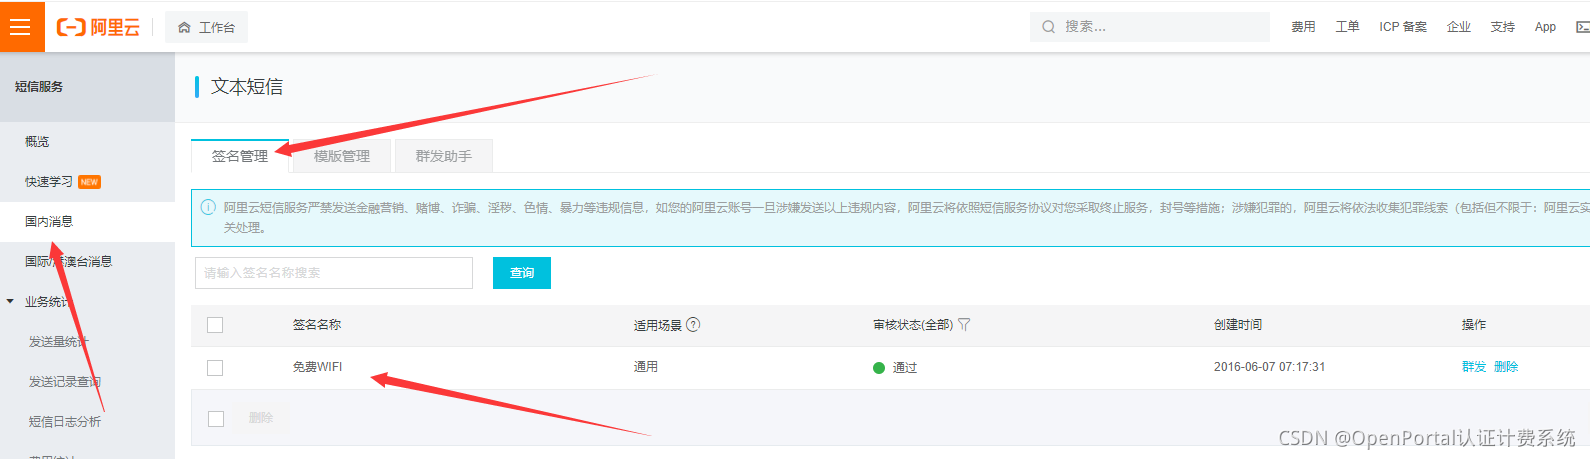Open 短信日志分析 in the sidebar
Image resolution: width=1590 pixels, height=459 pixels.
click(x=65, y=422)
